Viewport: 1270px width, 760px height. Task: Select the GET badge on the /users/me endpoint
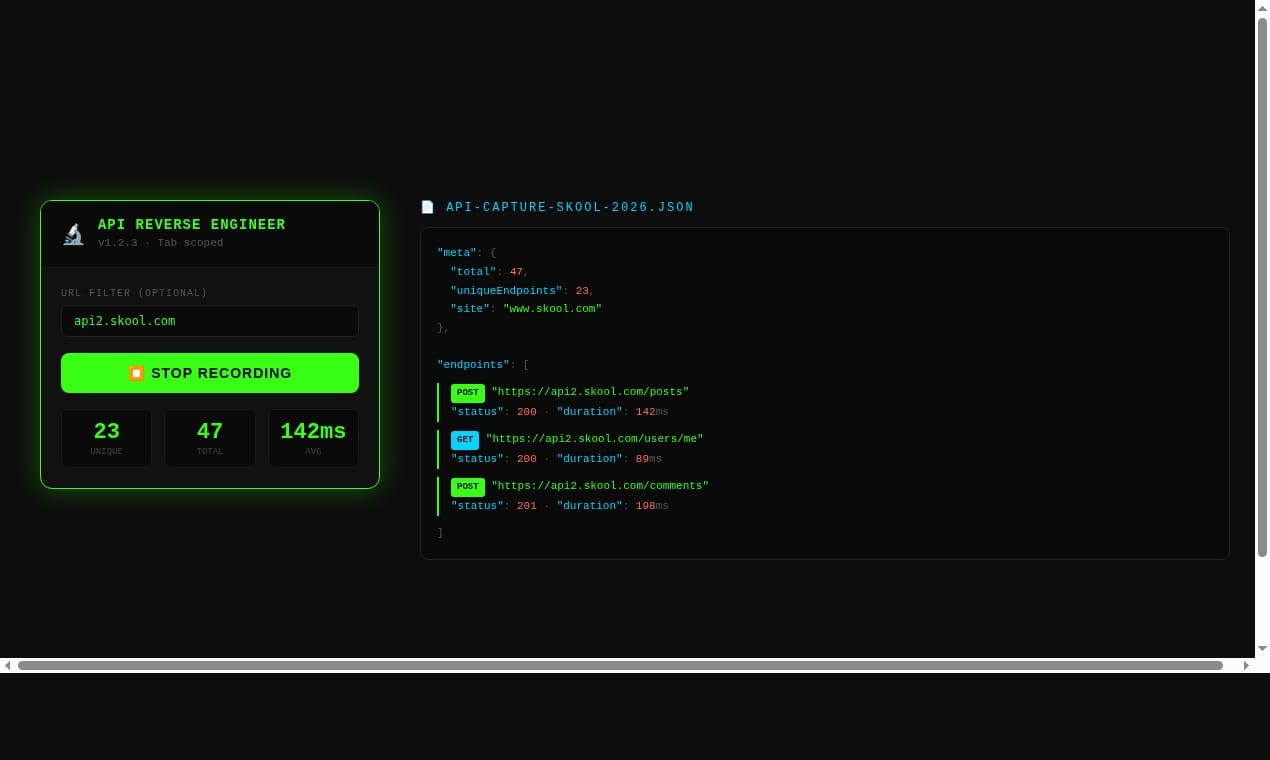click(x=464, y=439)
